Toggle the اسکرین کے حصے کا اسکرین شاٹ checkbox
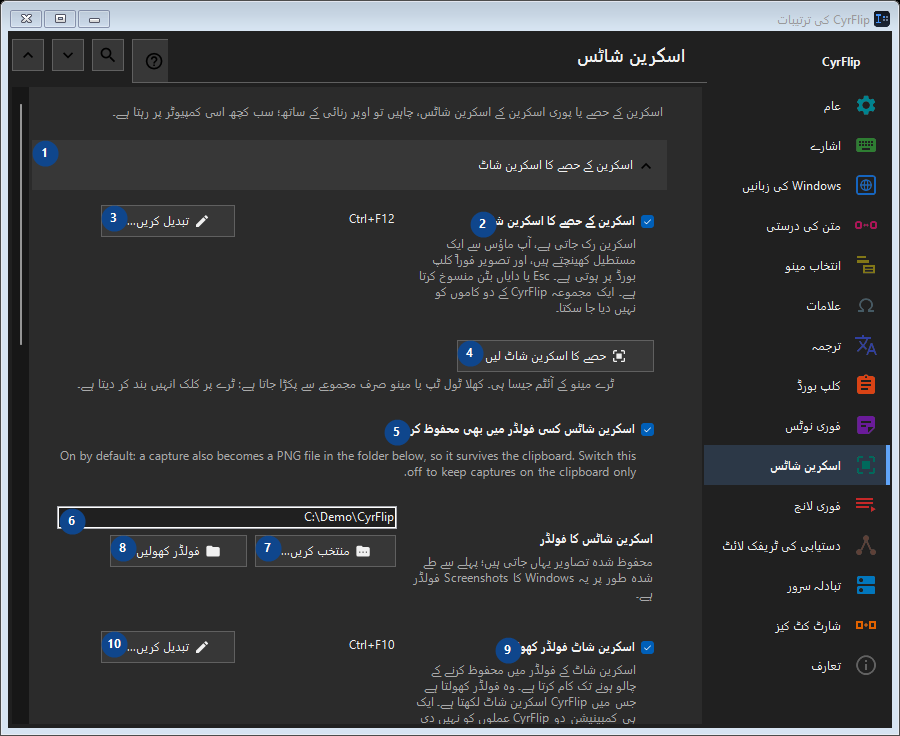Screen dimensions: 900x736 (x=647, y=222)
